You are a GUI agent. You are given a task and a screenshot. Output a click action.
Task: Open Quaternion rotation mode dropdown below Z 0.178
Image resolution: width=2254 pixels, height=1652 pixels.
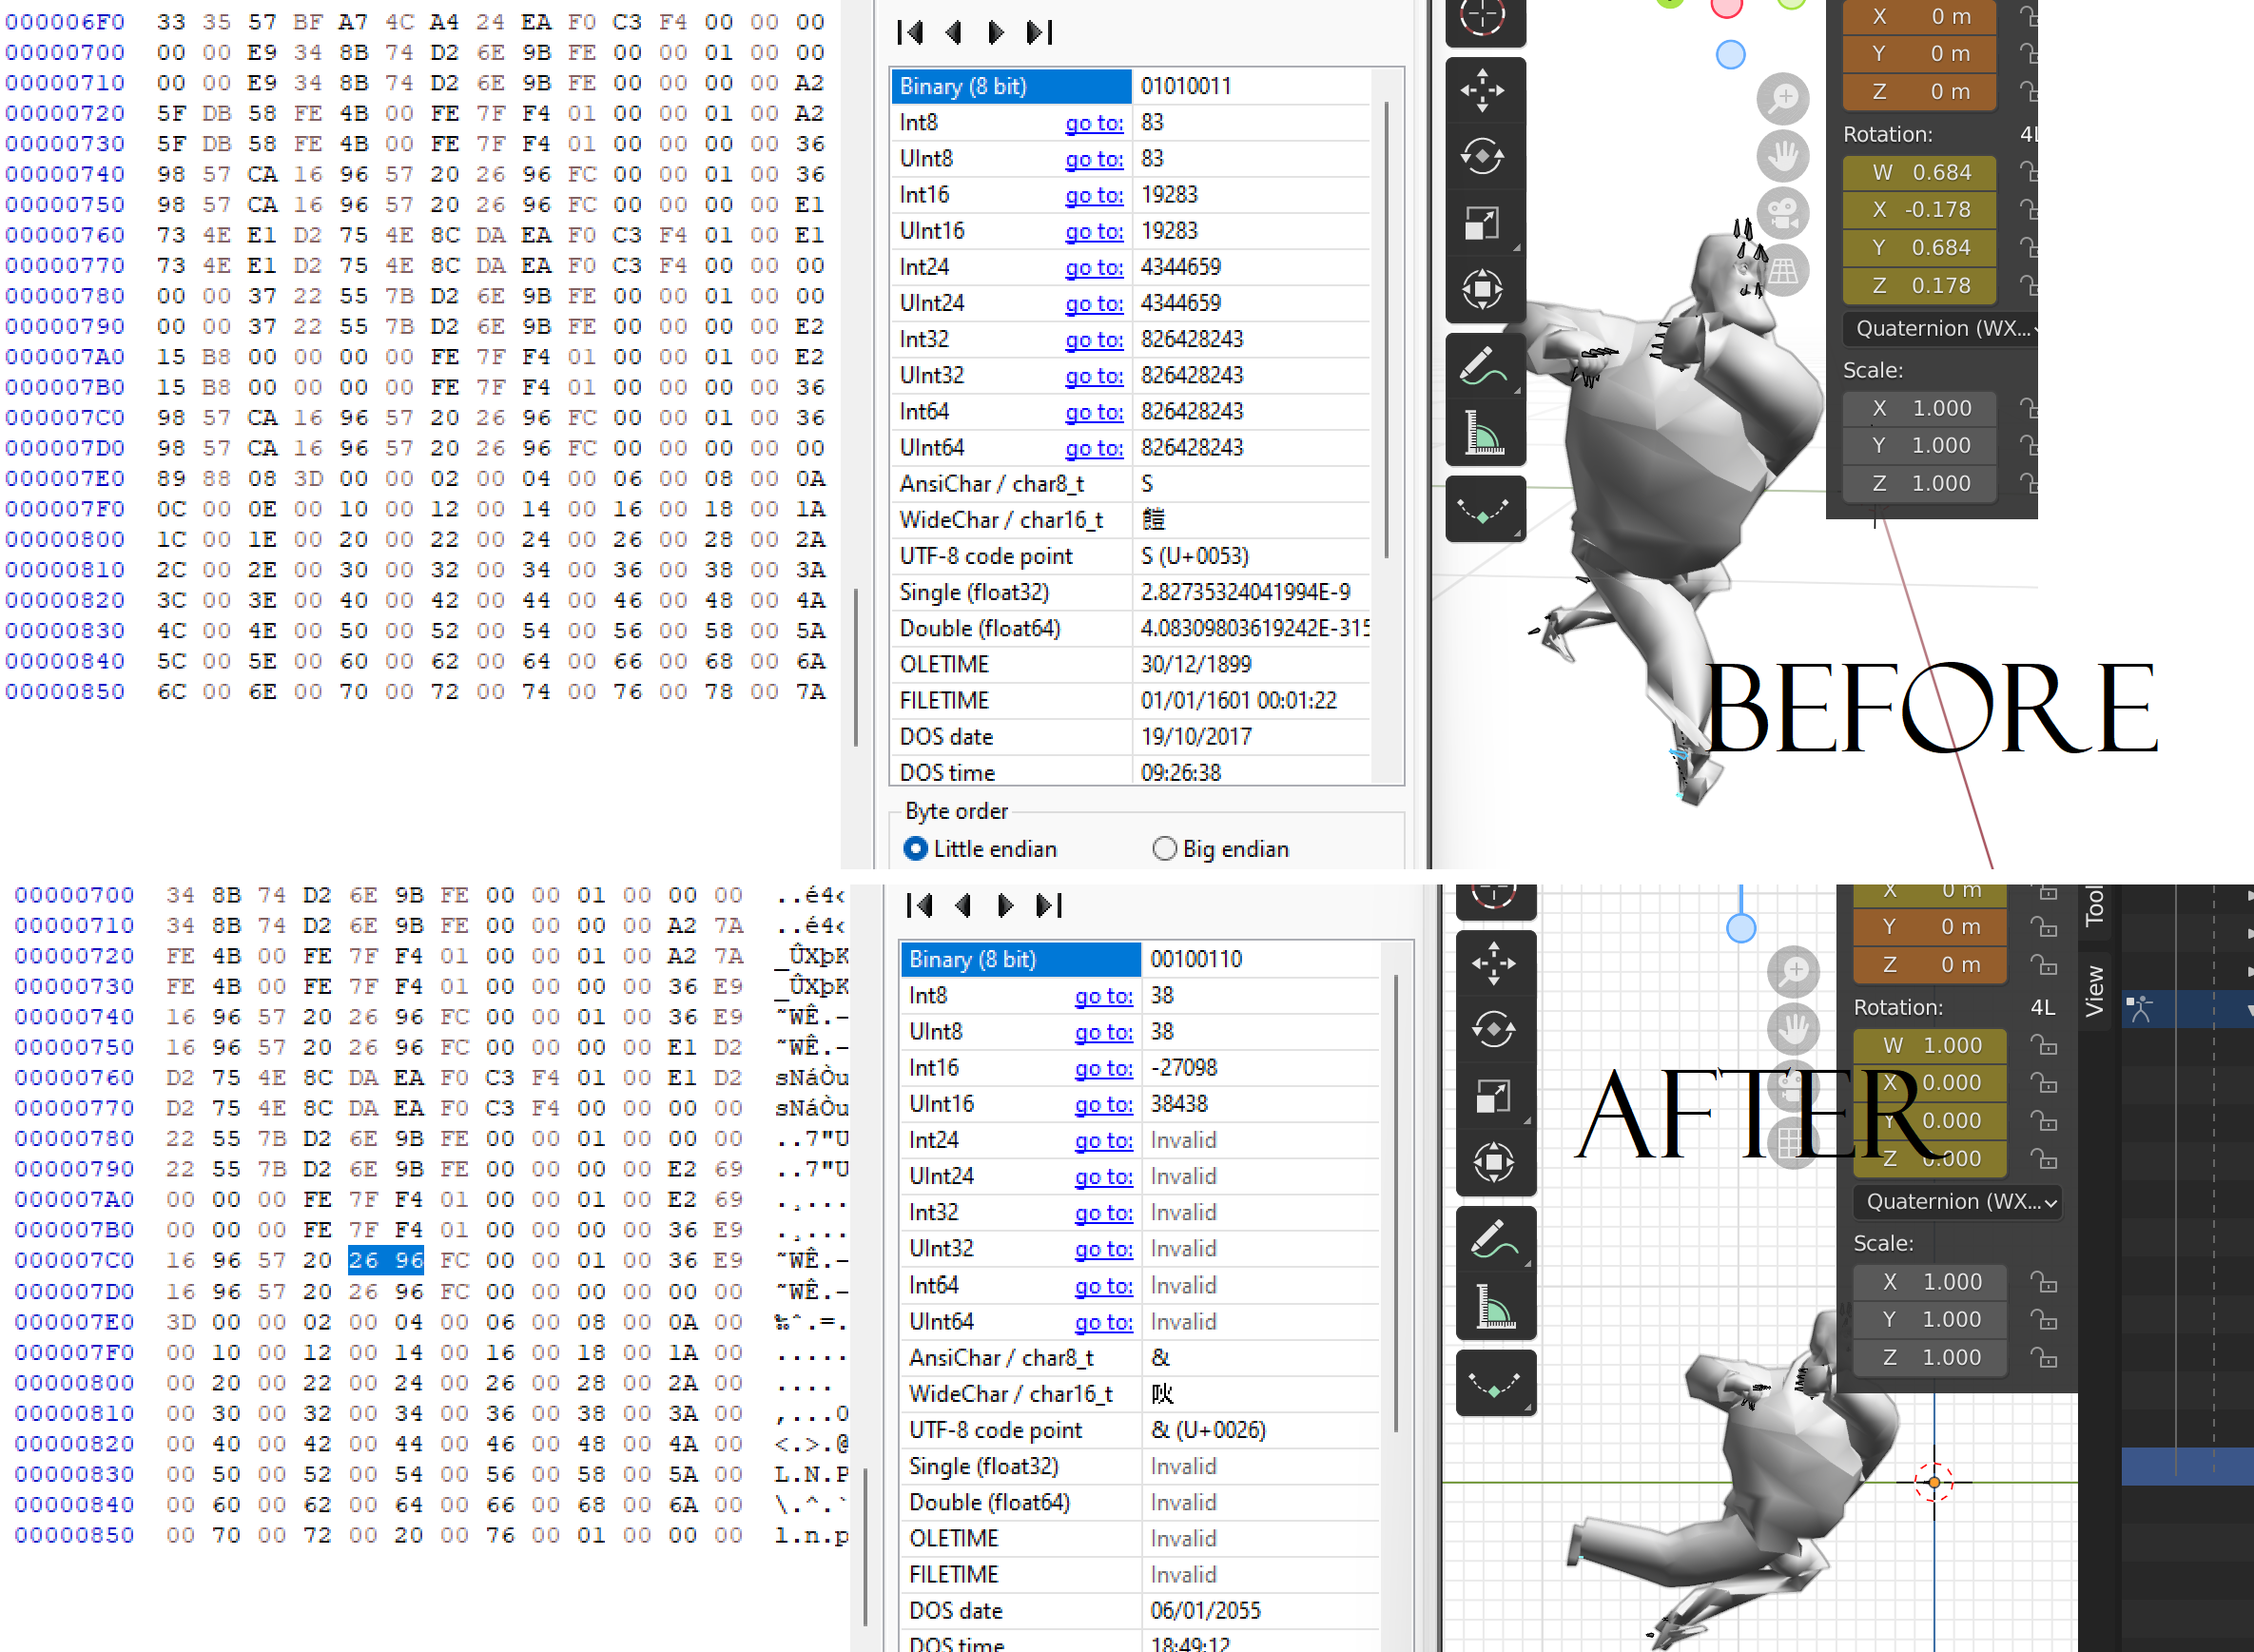click(1940, 328)
